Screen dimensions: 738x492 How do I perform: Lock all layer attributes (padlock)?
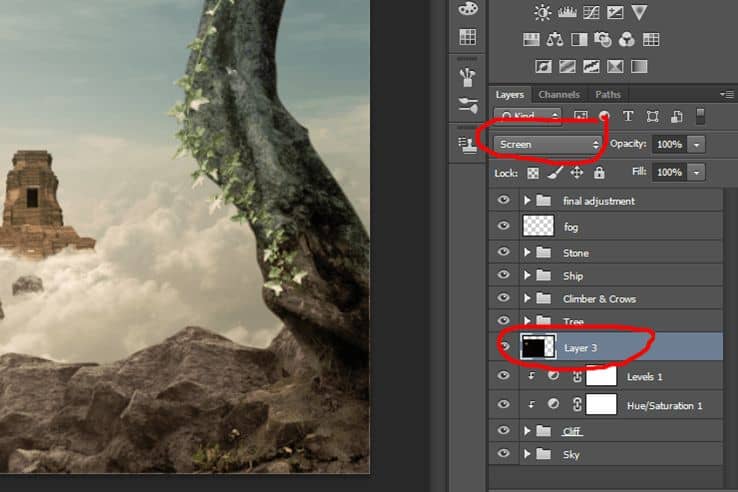click(599, 173)
